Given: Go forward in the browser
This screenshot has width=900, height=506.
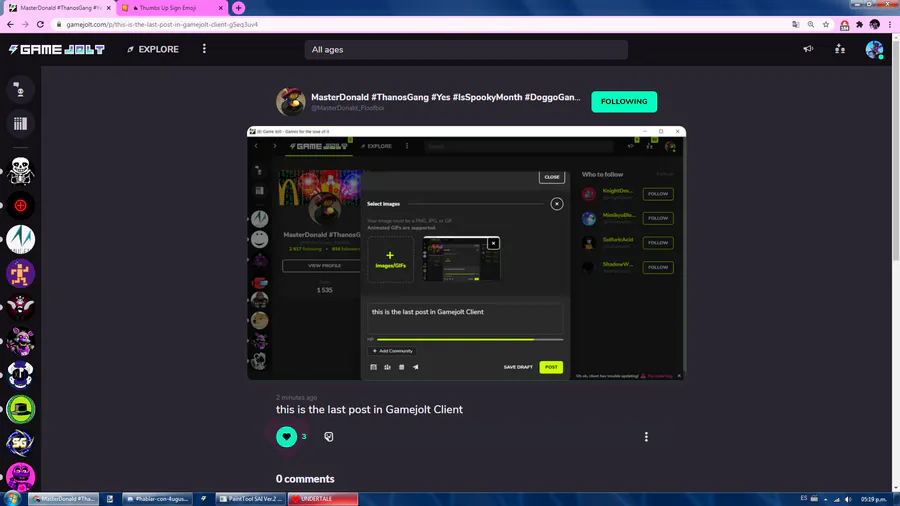Looking at the screenshot, I should click(x=25, y=25).
